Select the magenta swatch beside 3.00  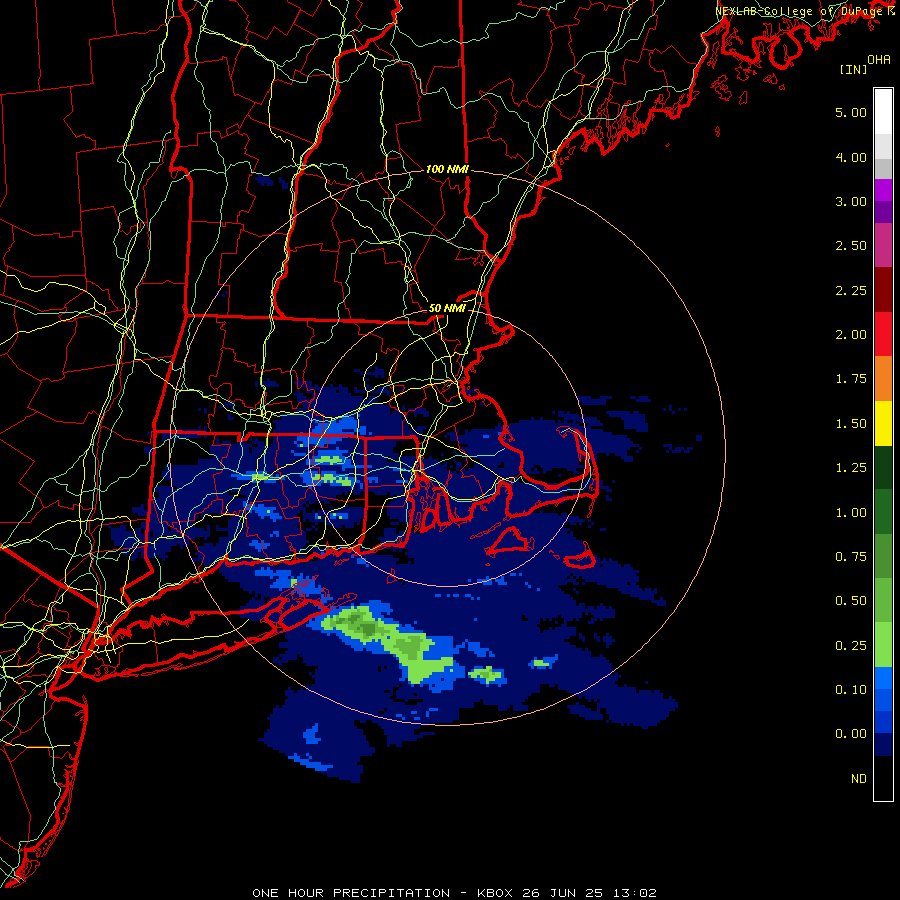click(883, 190)
